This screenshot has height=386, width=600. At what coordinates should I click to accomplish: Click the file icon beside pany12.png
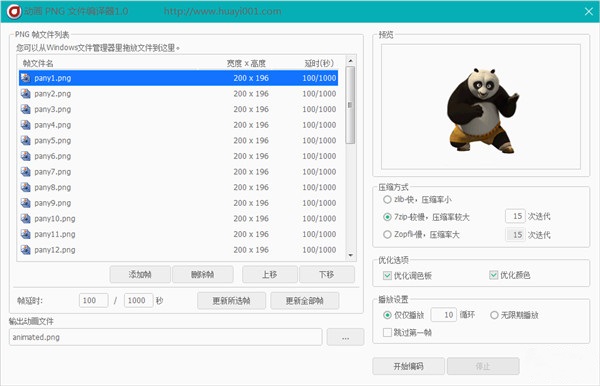pyautogui.click(x=26, y=250)
